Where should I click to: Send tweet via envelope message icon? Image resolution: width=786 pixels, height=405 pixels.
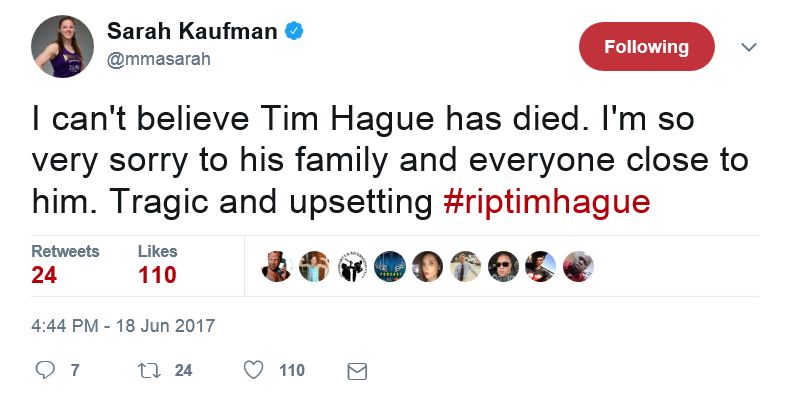(x=356, y=371)
